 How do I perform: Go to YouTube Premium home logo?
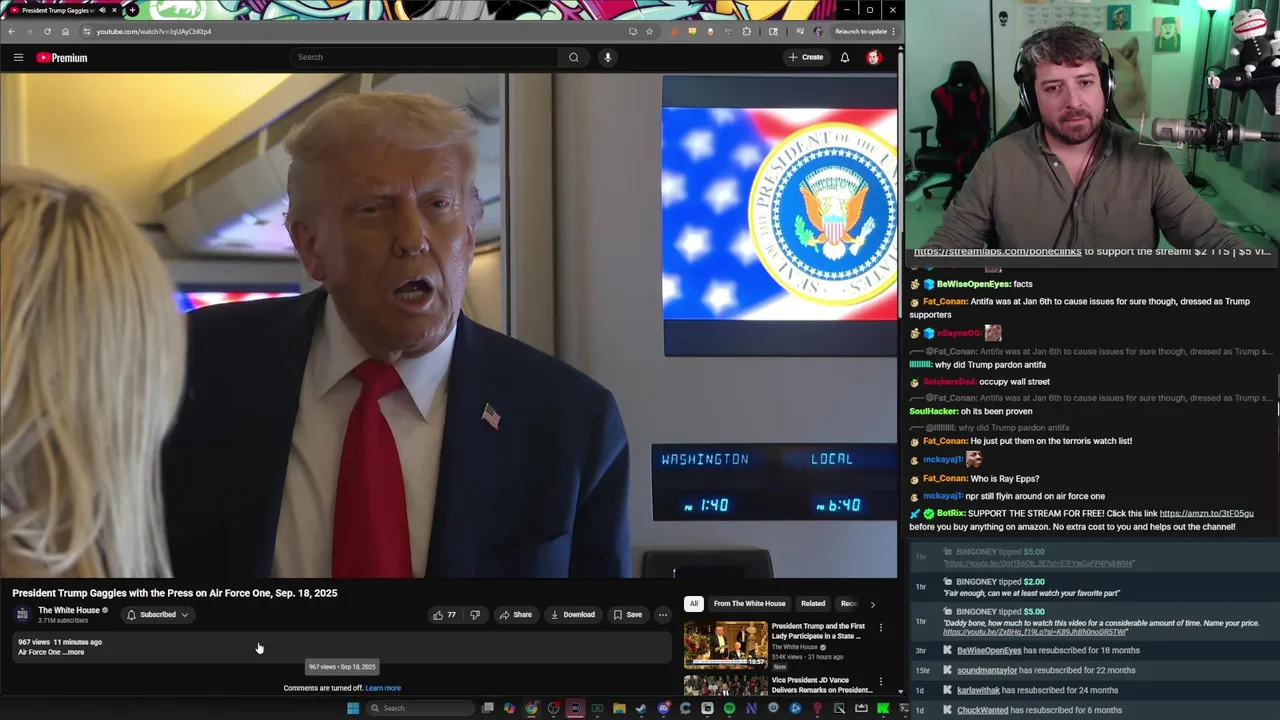tap(63, 58)
